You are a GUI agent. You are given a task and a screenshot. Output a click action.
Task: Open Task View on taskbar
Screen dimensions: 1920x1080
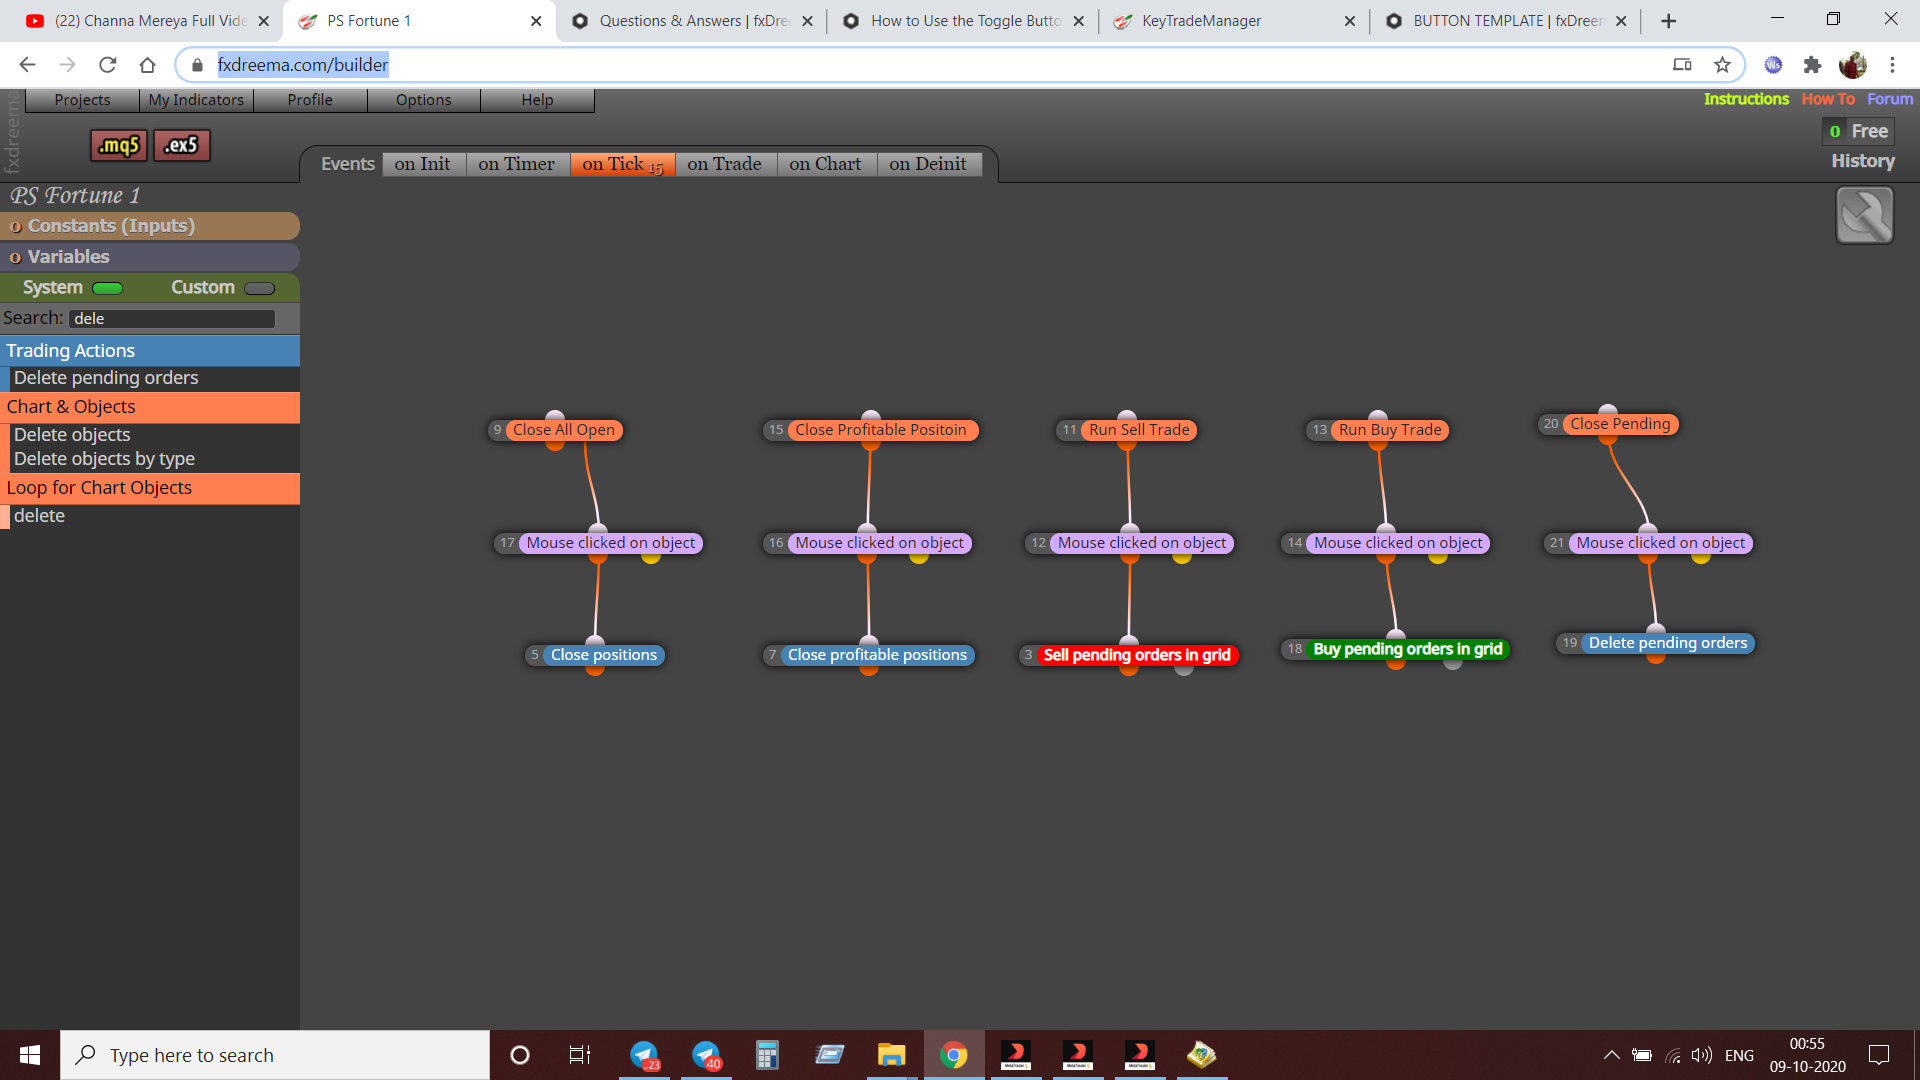pyautogui.click(x=580, y=1055)
